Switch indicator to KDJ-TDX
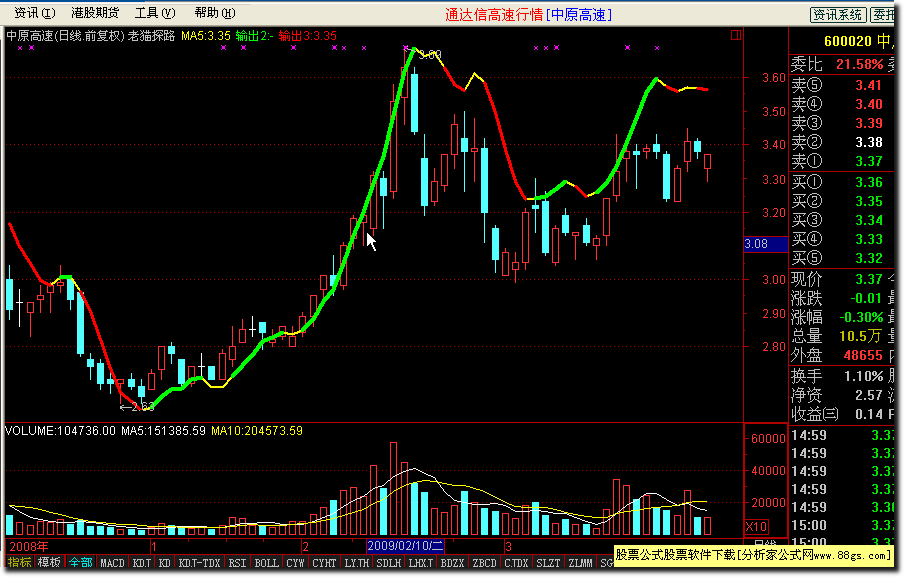The height and width of the screenshot is (578, 906). [199, 562]
